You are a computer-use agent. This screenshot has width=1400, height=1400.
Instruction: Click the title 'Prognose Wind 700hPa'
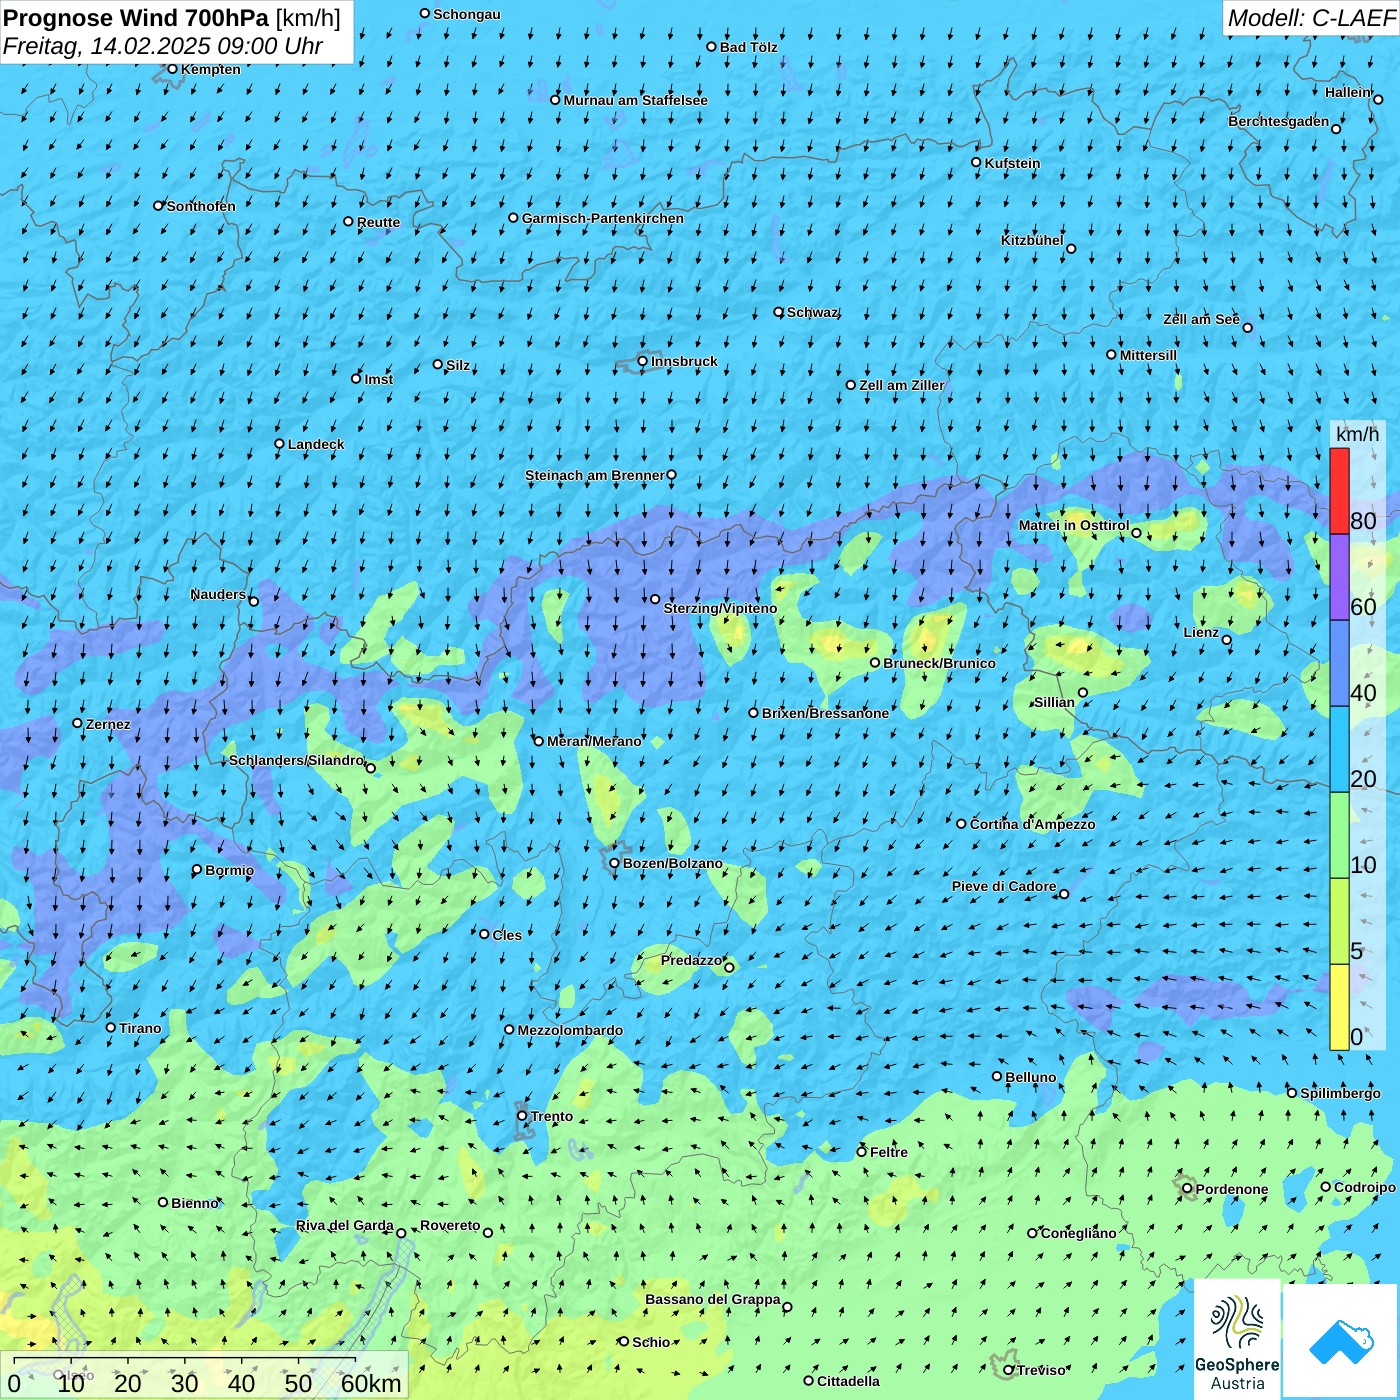pyautogui.click(x=136, y=18)
